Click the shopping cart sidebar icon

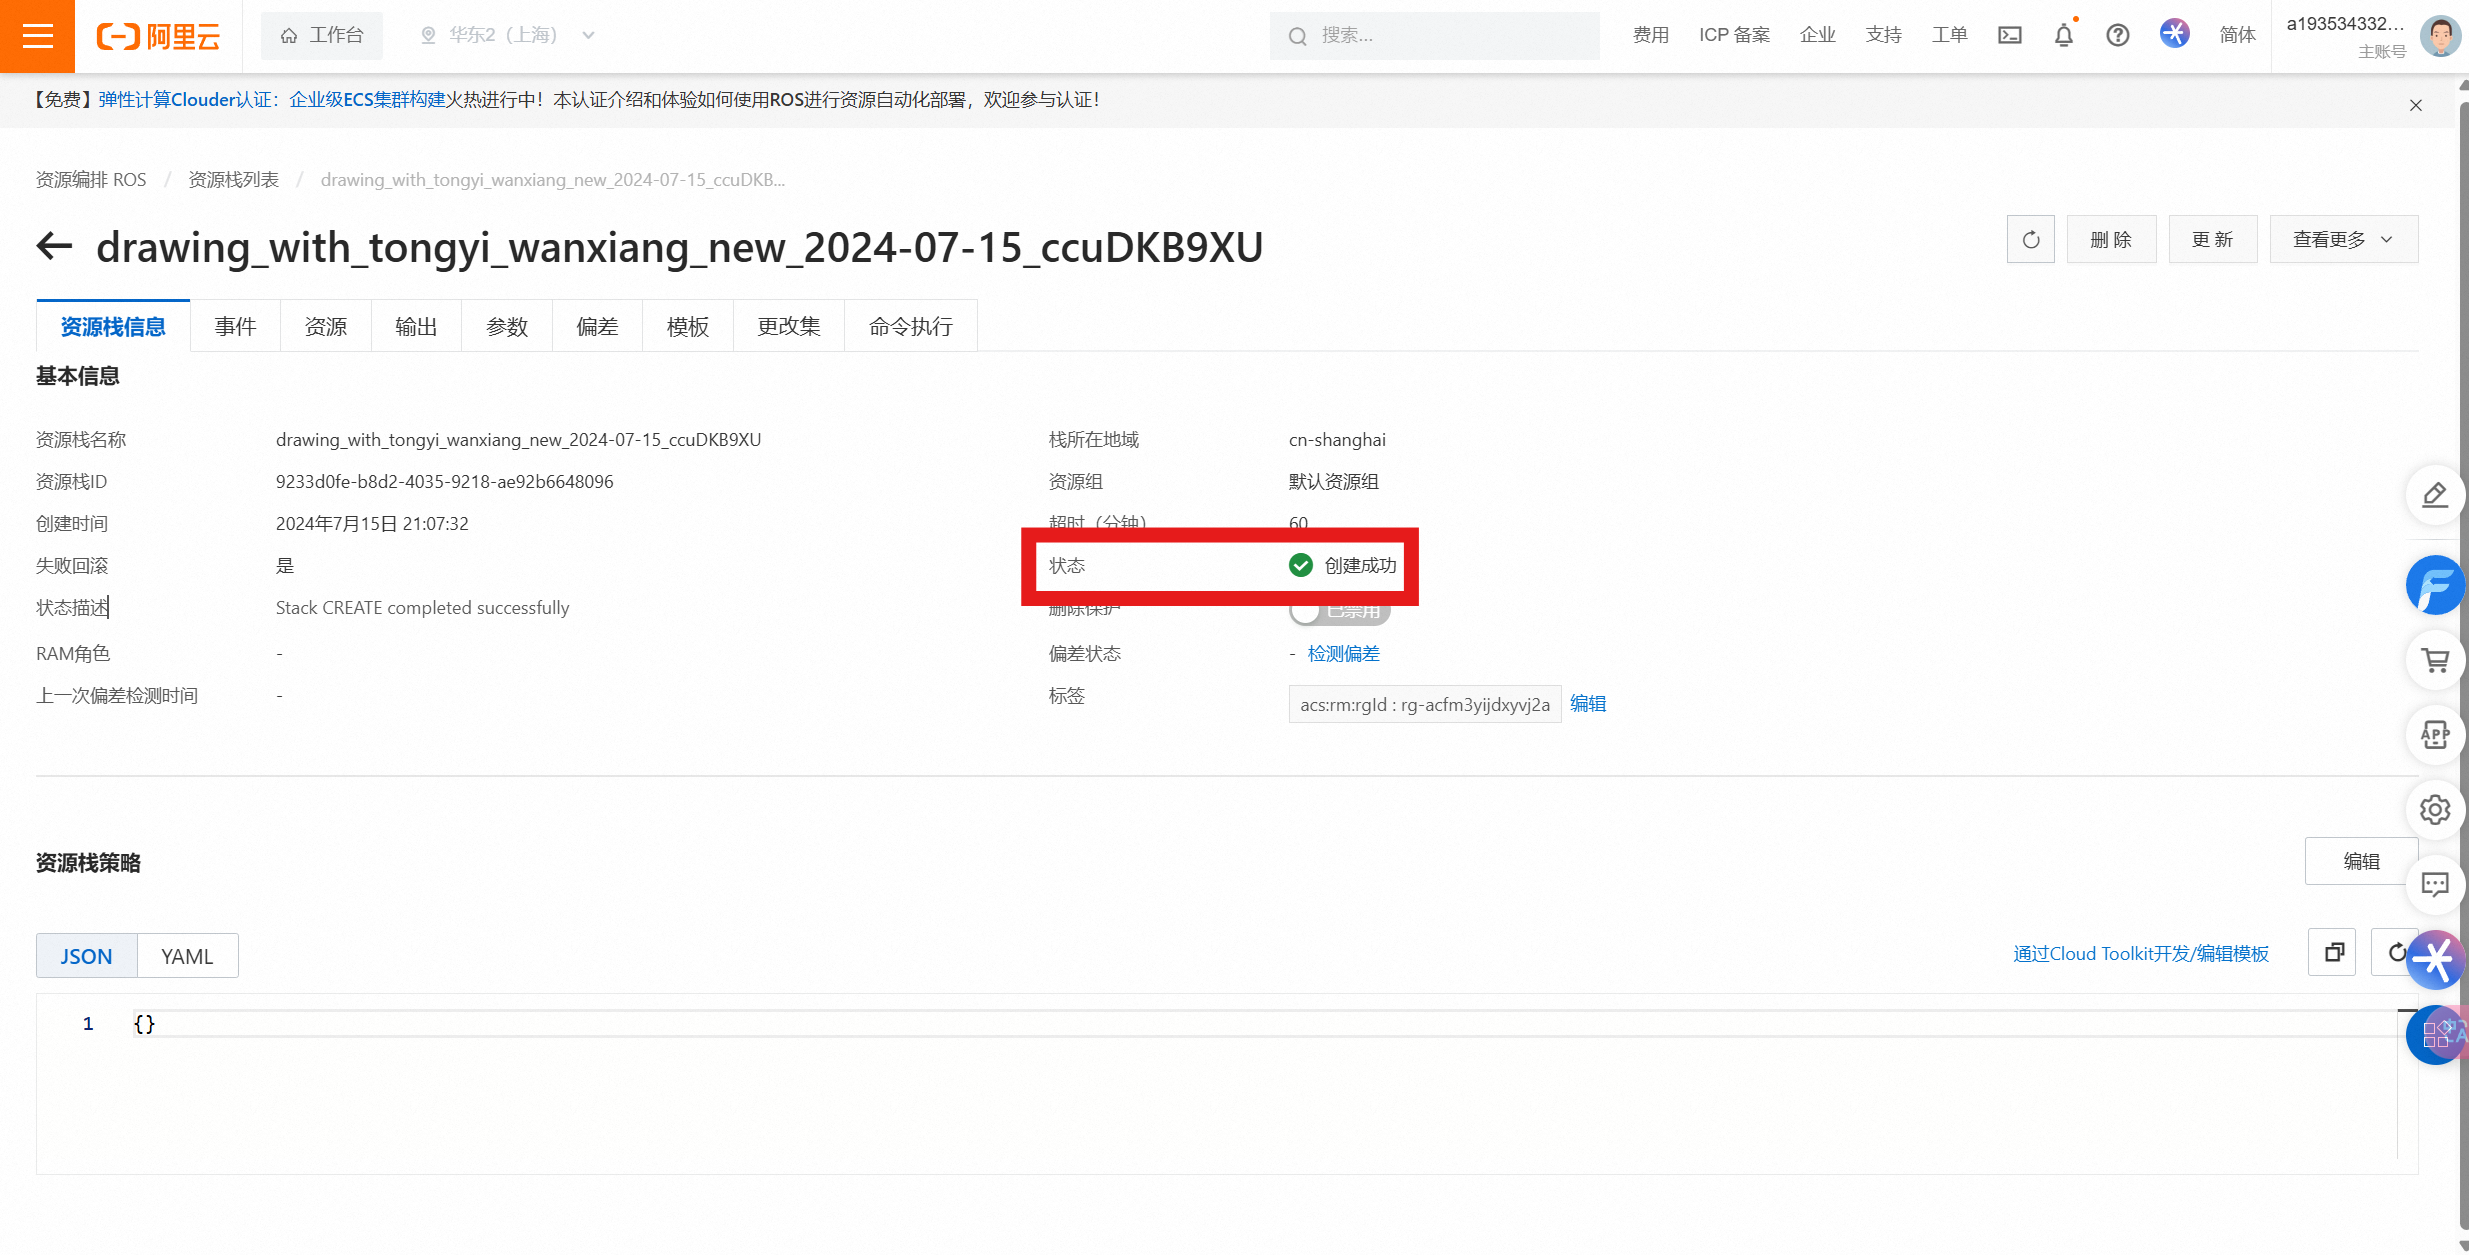(x=2434, y=660)
